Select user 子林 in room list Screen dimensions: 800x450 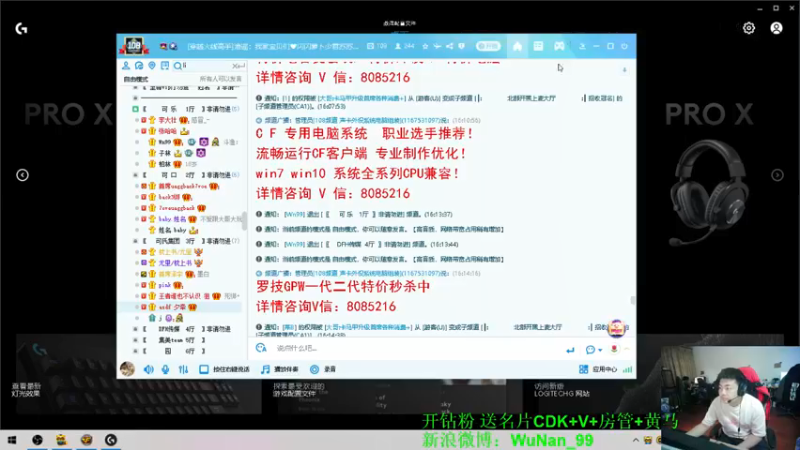point(164,153)
